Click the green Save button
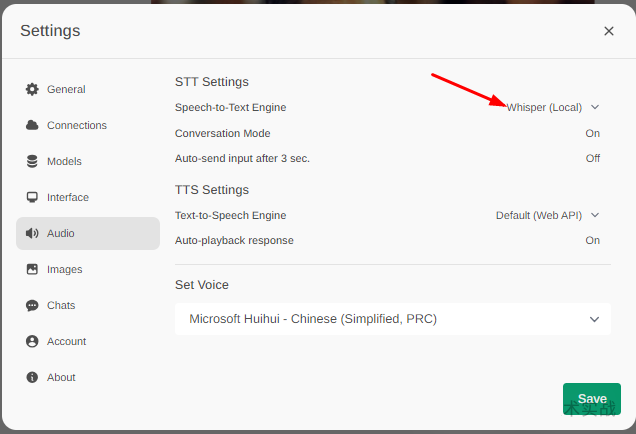The height and width of the screenshot is (434, 636). 591,398
